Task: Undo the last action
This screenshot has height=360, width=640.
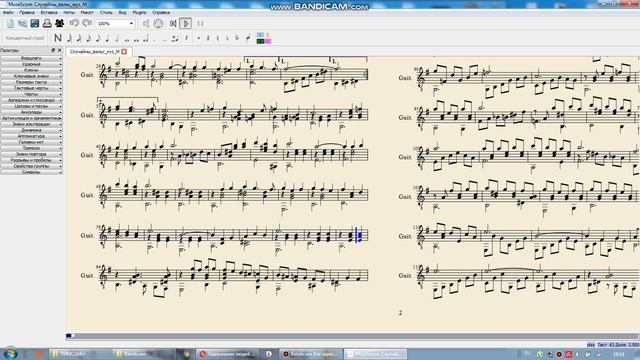Action: click(x=74, y=23)
